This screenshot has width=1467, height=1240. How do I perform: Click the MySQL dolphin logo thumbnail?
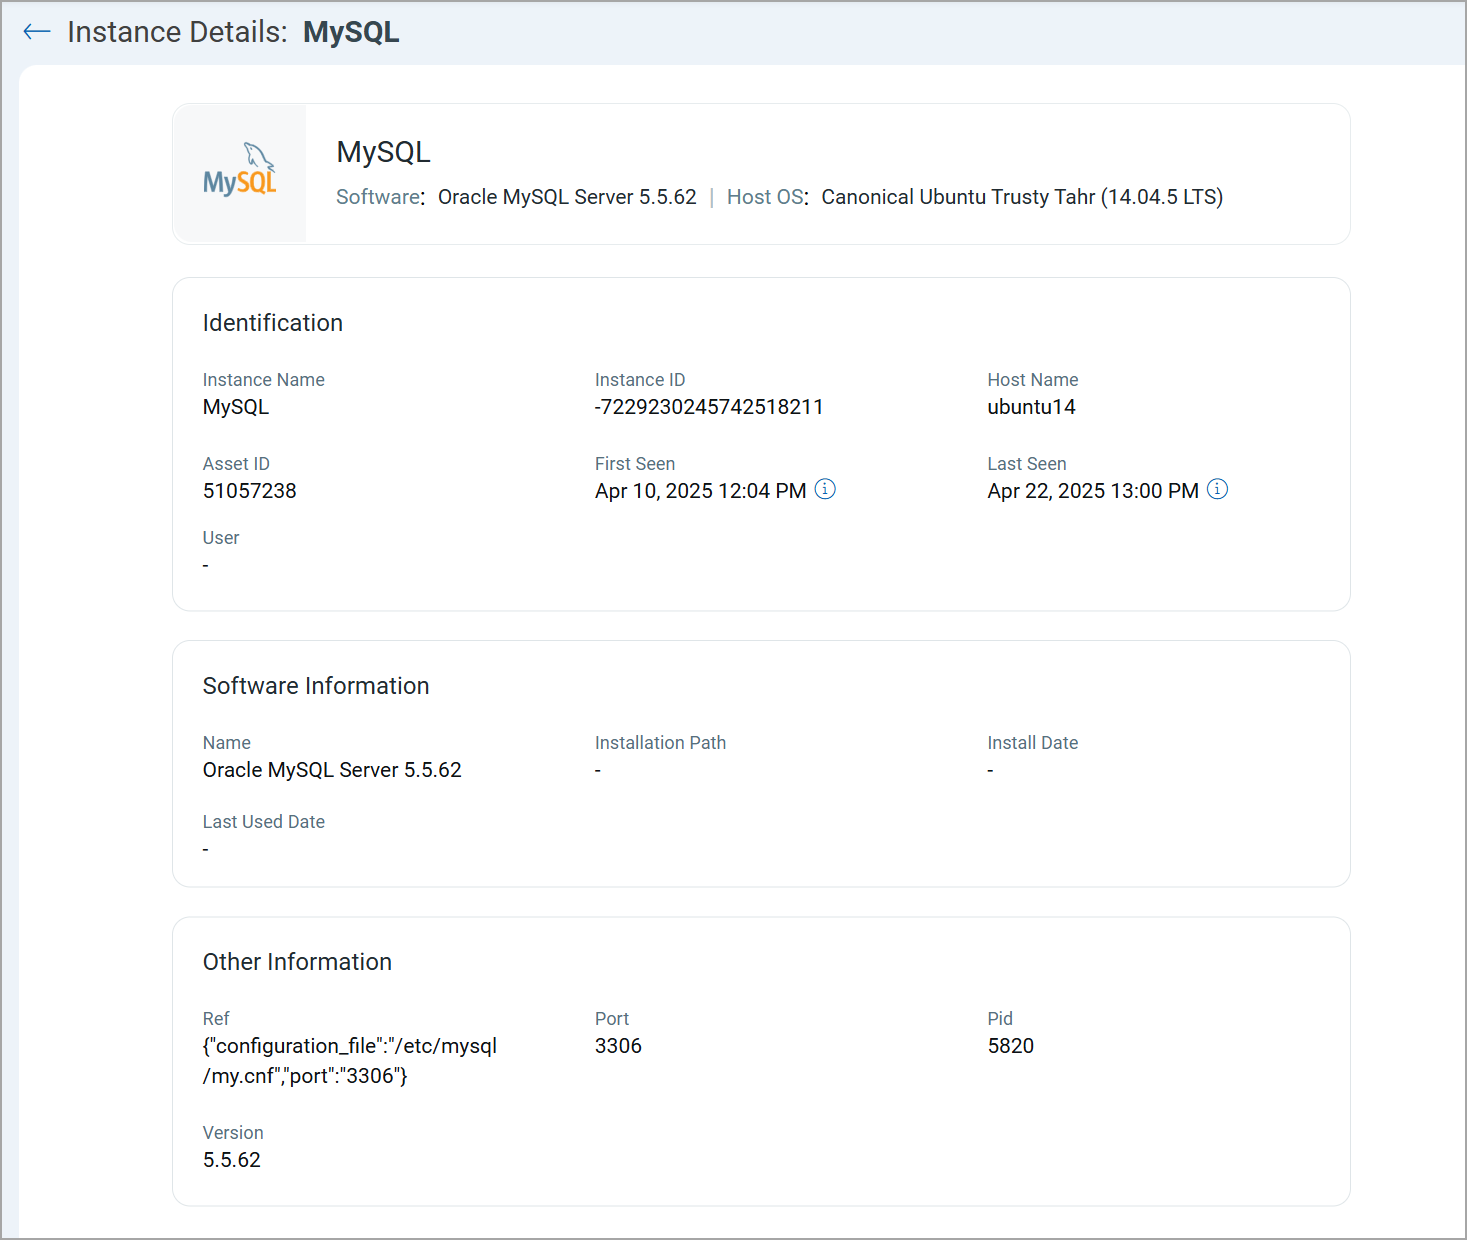pos(240,172)
